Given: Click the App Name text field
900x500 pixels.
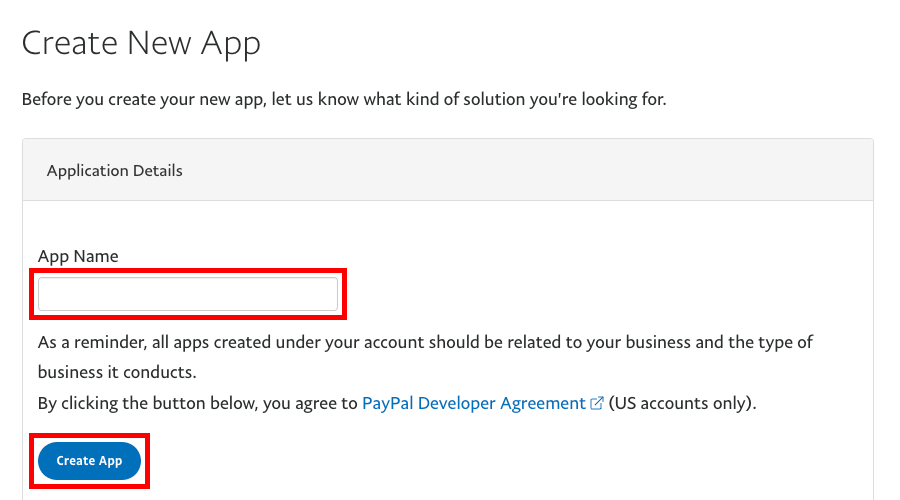Looking at the screenshot, I should tap(188, 294).
